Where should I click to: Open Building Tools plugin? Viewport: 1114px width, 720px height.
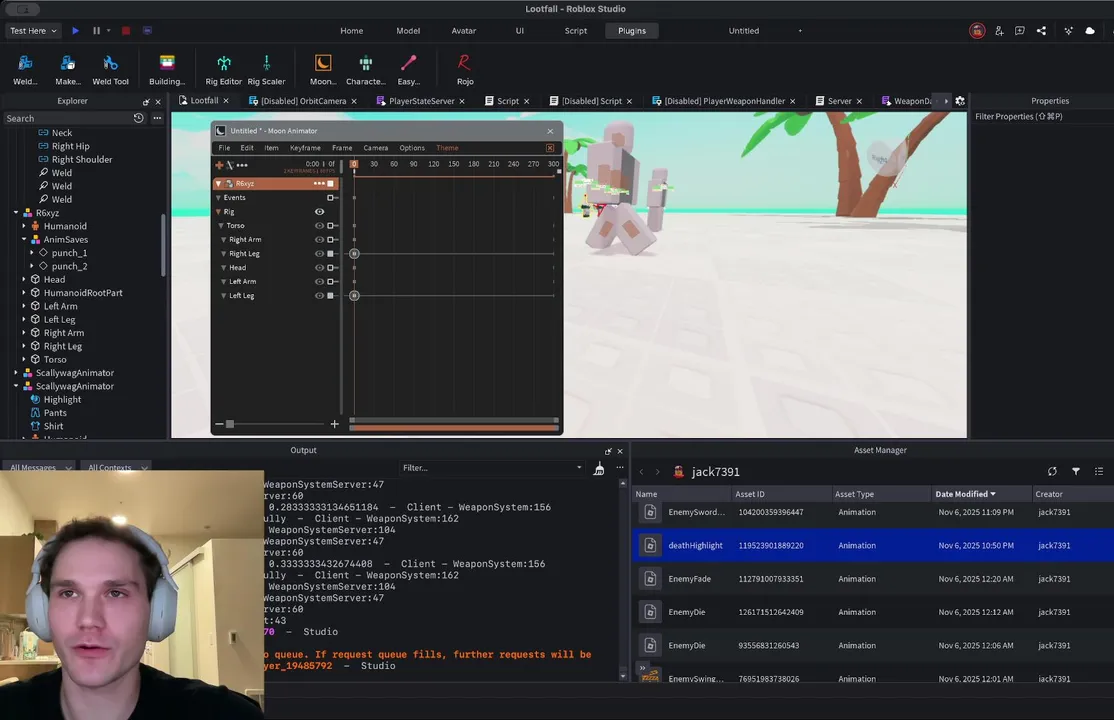click(x=167, y=70)
